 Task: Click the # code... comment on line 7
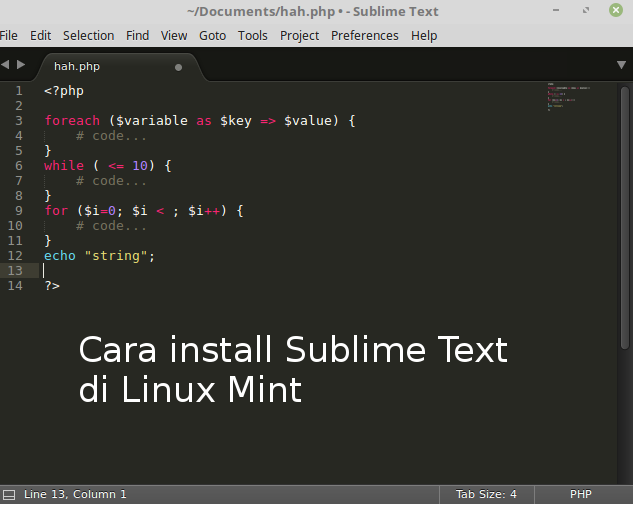coord(111,181)
